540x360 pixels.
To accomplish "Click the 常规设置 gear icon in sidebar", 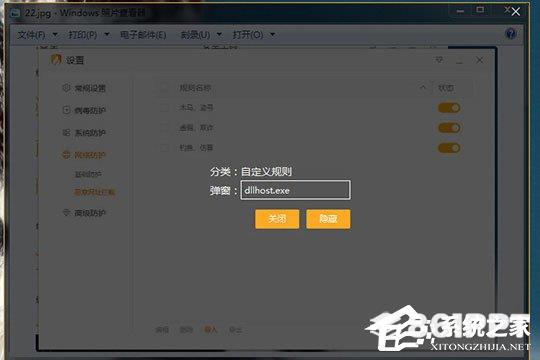I will click(66, 88).
